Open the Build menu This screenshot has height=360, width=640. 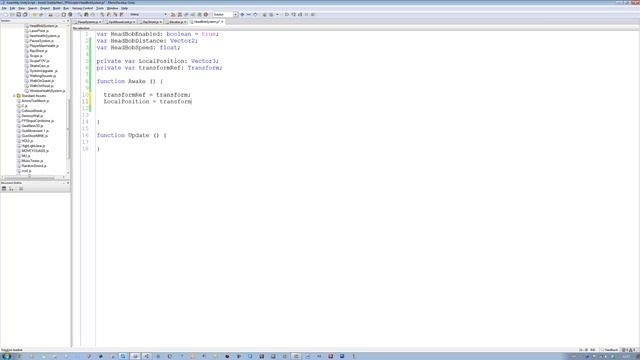57,8
